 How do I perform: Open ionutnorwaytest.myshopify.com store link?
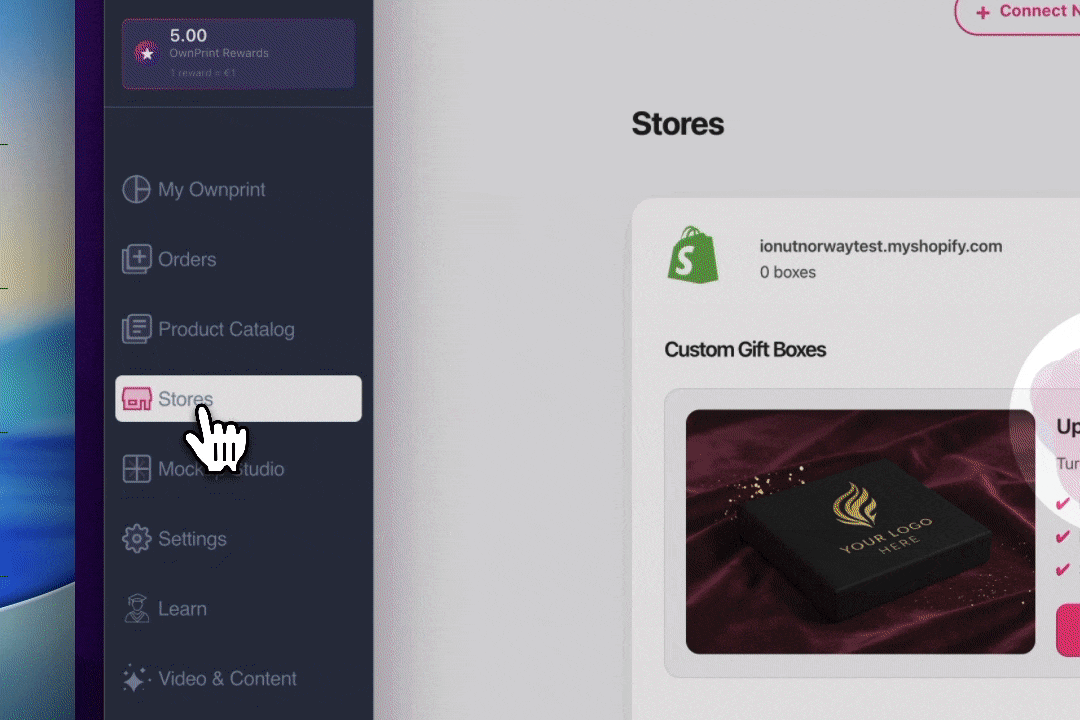point(880,246)
